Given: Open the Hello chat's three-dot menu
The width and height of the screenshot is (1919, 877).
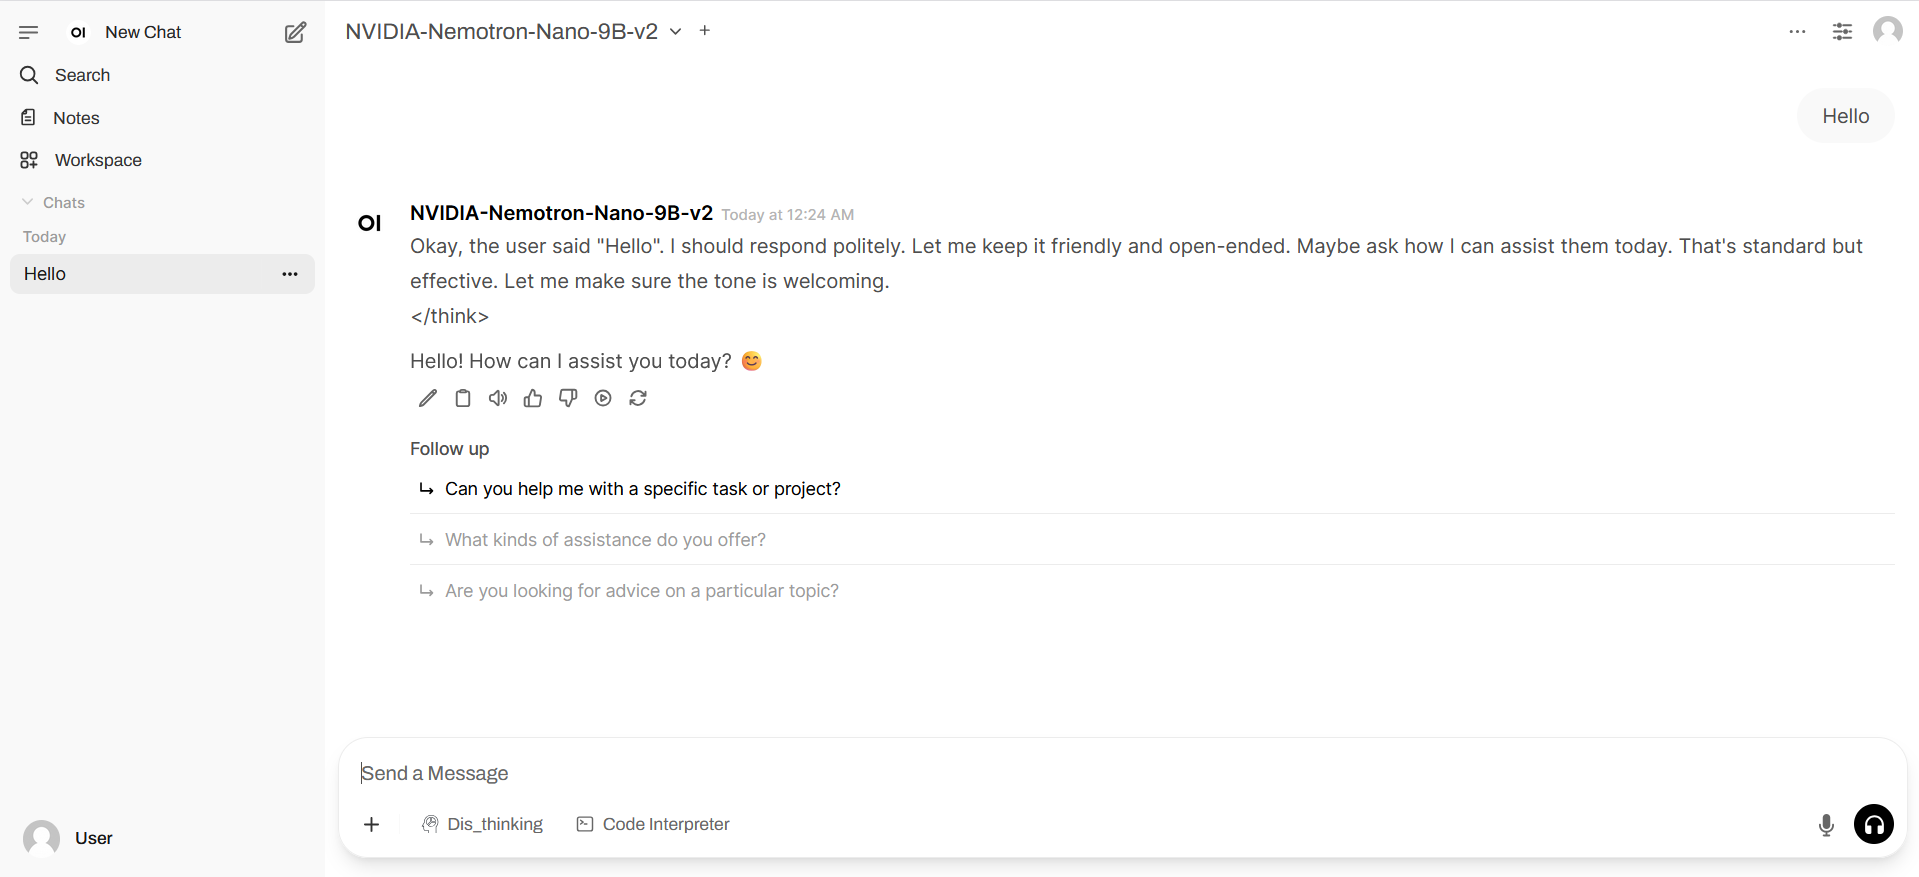Looking at the screenshot, I should point(290,274).
